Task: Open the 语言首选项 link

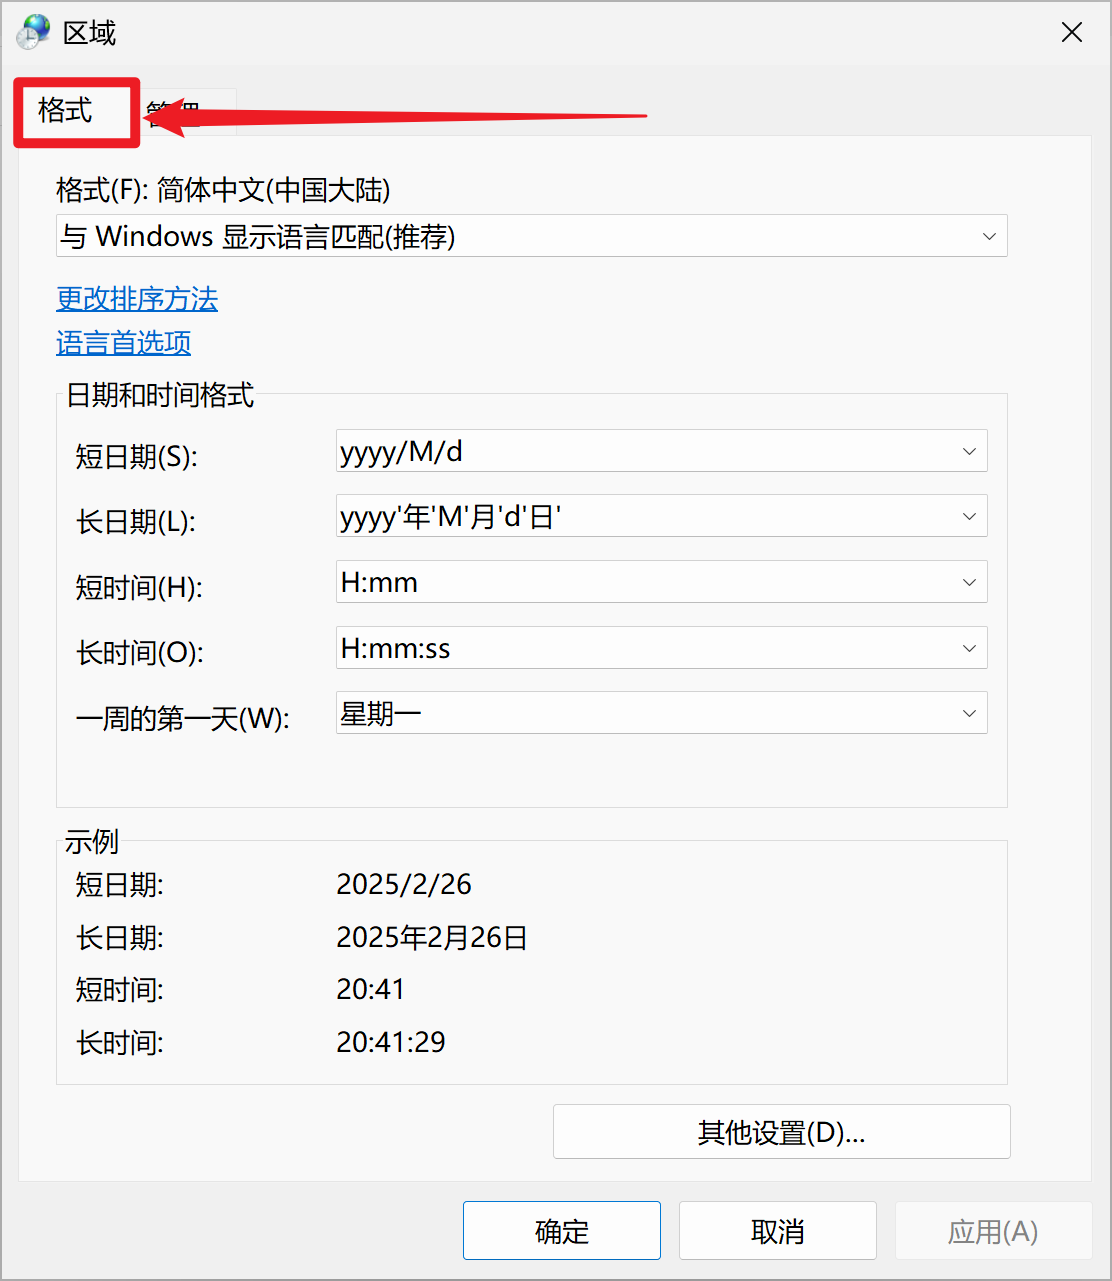Action: pos(123,343)
